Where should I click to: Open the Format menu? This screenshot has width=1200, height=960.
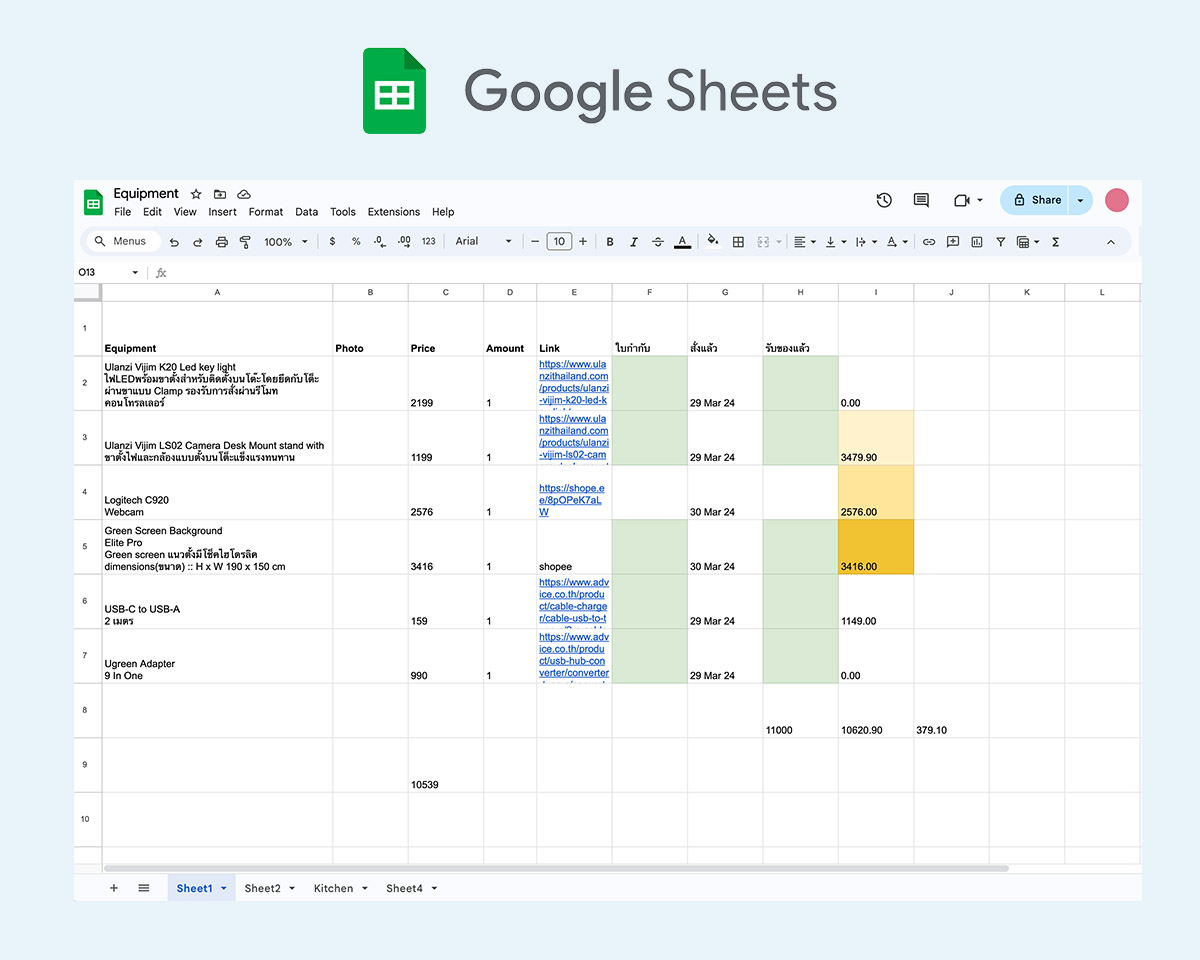pos(266,211)
